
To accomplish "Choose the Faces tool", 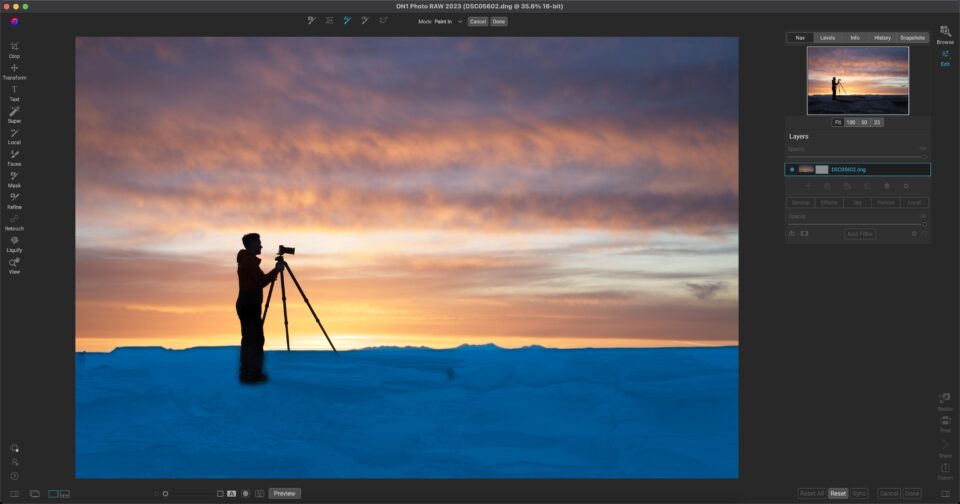I will [x=14, y=156].
